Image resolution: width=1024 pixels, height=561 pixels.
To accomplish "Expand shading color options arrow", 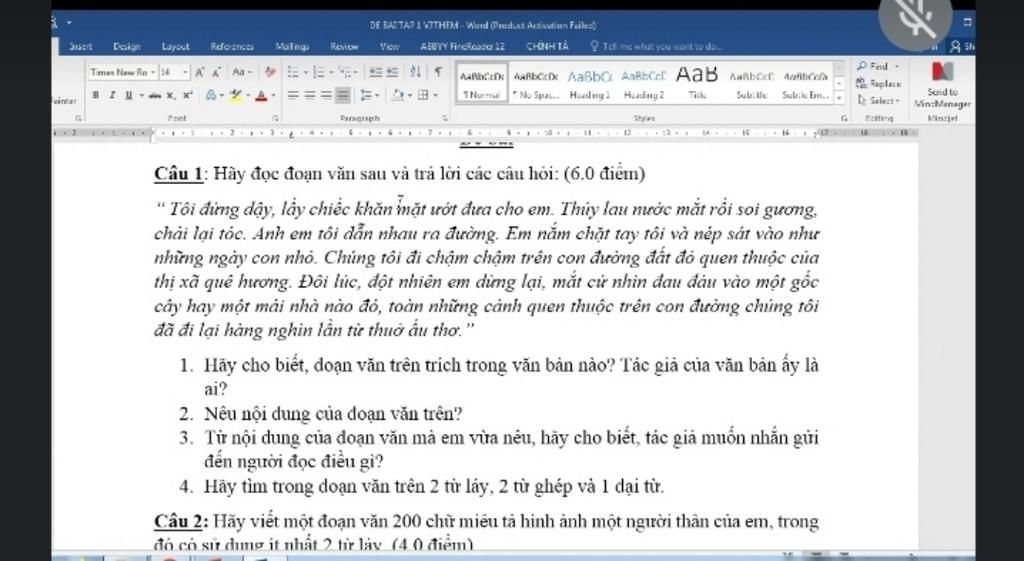I will 409,95.
